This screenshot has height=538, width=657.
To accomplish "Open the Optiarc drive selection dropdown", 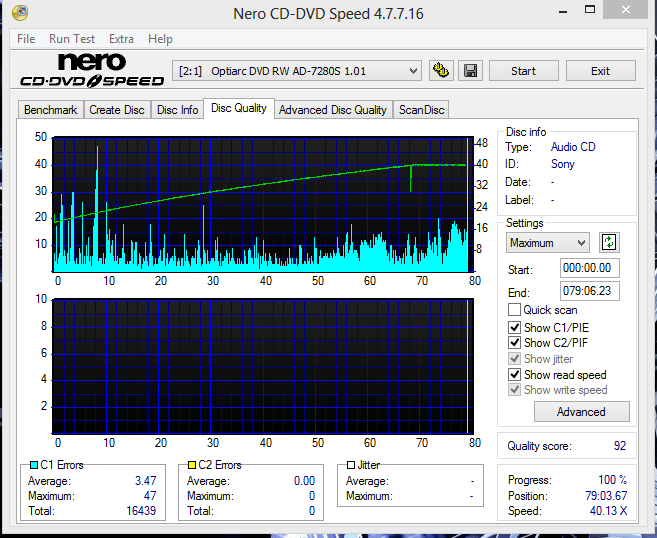I will (x=297, y=71).
